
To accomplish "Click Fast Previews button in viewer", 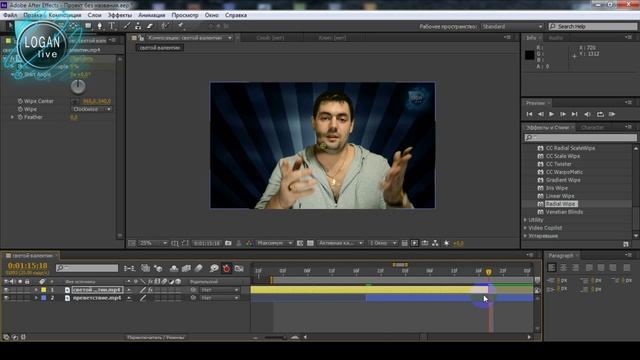I will (414, 243).
